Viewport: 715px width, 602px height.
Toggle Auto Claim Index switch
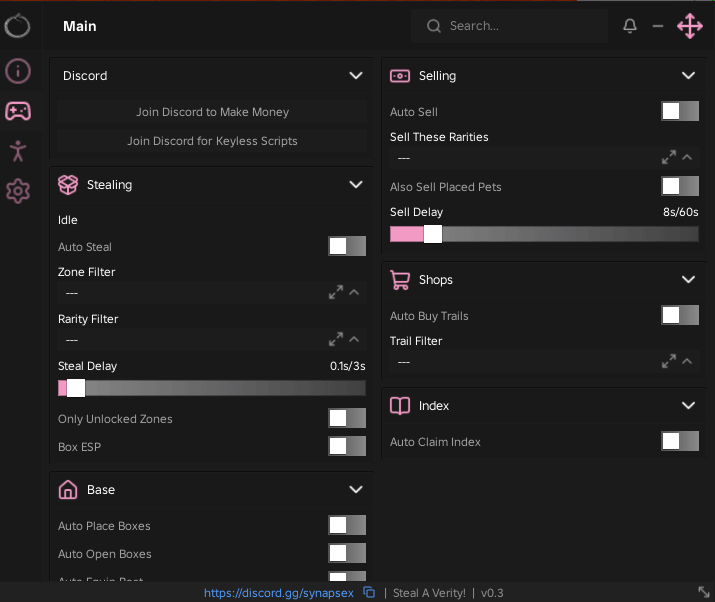[x=680, y=441]
